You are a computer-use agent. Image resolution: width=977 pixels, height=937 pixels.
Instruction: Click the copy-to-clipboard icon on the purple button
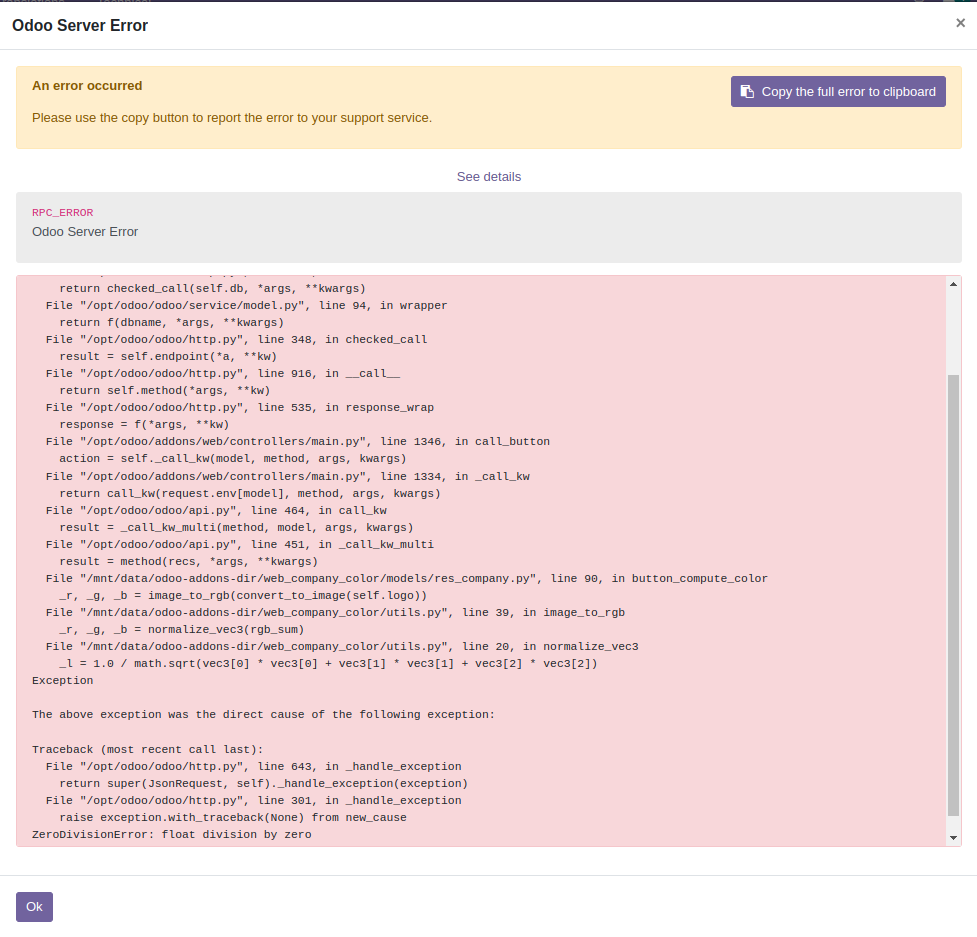click(747, 91)
